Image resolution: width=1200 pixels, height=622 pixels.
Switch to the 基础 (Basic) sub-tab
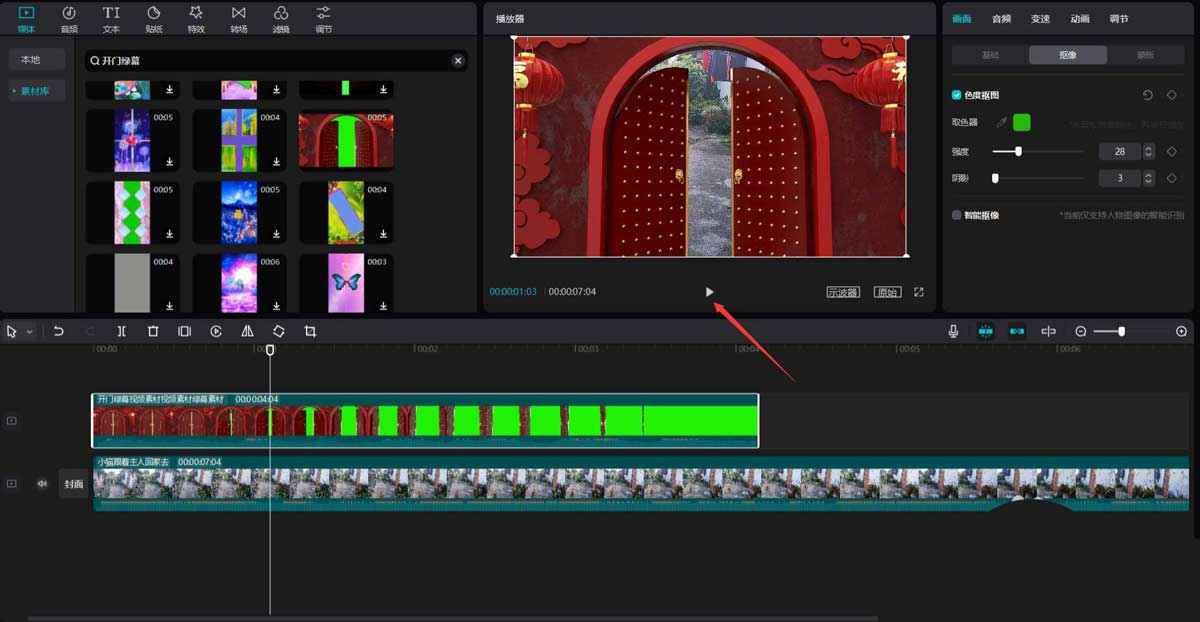click(x=989, y=55)
